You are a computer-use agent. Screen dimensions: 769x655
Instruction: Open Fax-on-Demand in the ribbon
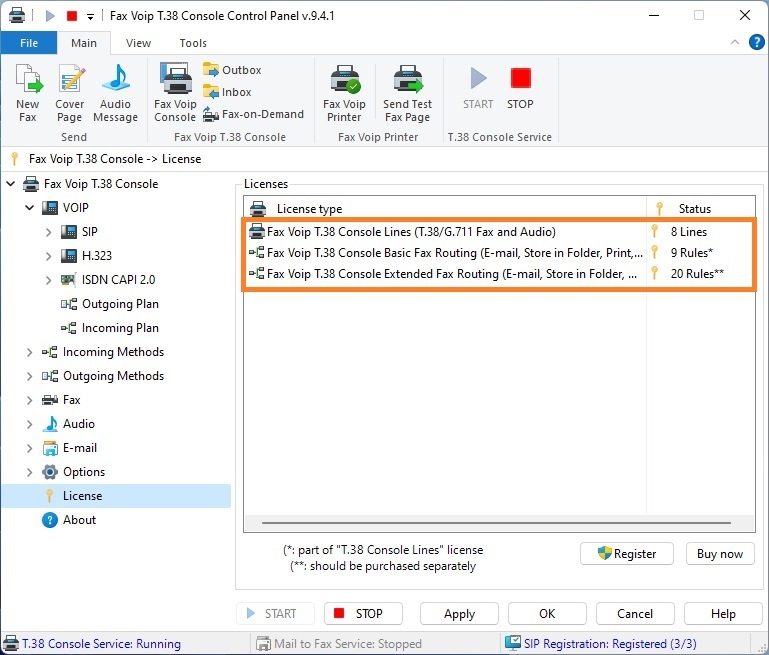(254, 114)
